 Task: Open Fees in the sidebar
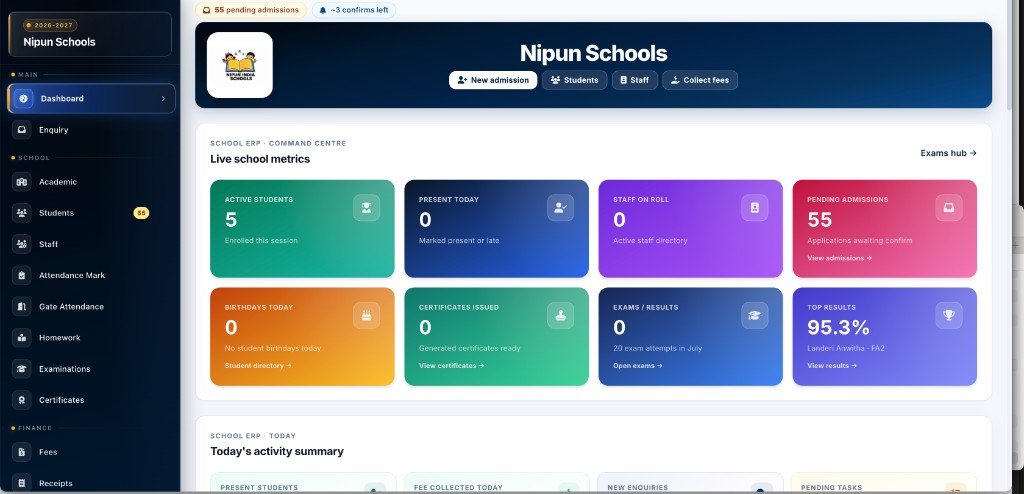point(91,452)
